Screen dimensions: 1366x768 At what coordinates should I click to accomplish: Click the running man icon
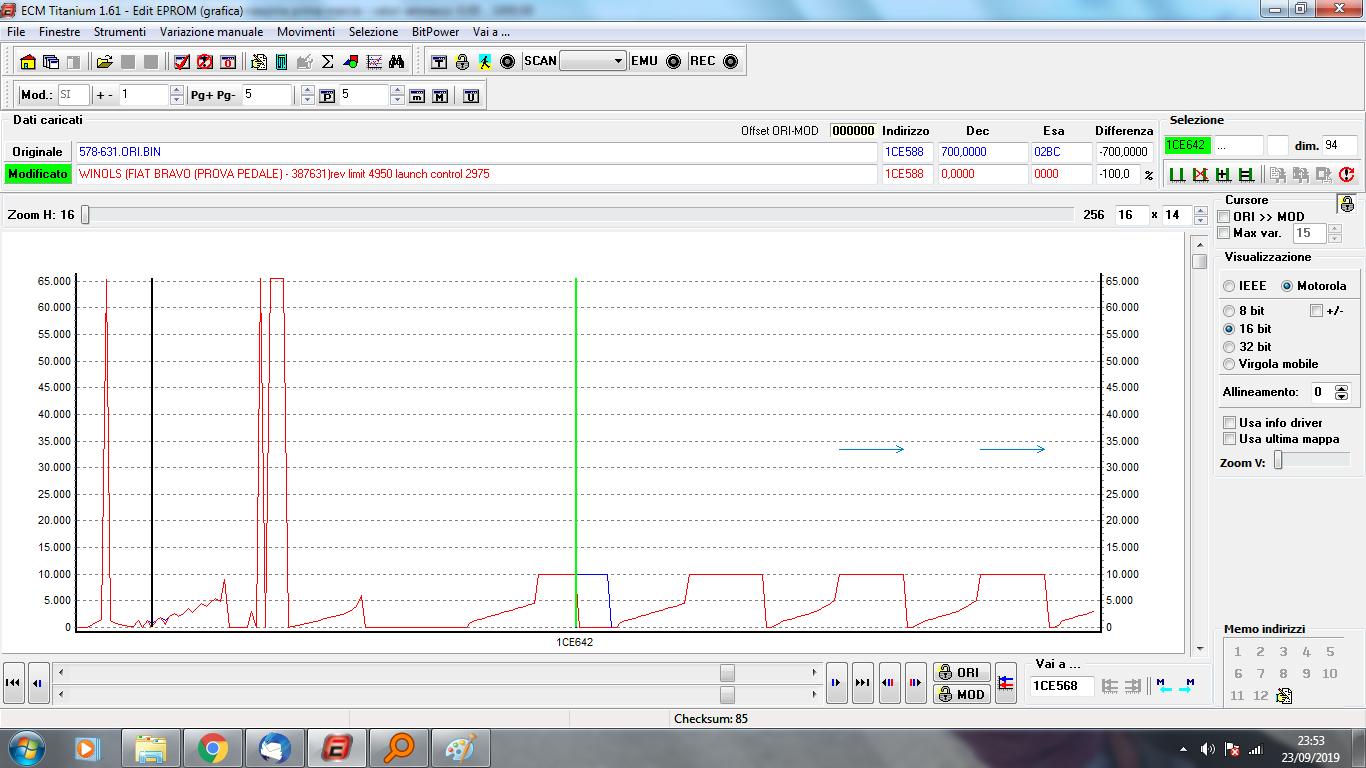[485, 62]
